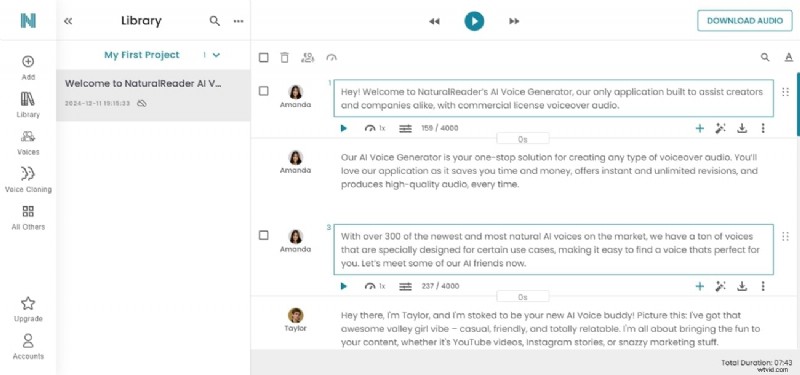Expand My First Project dropdown chevron
The height and width of the screenshot is (375, 800).
click(216, 55)
